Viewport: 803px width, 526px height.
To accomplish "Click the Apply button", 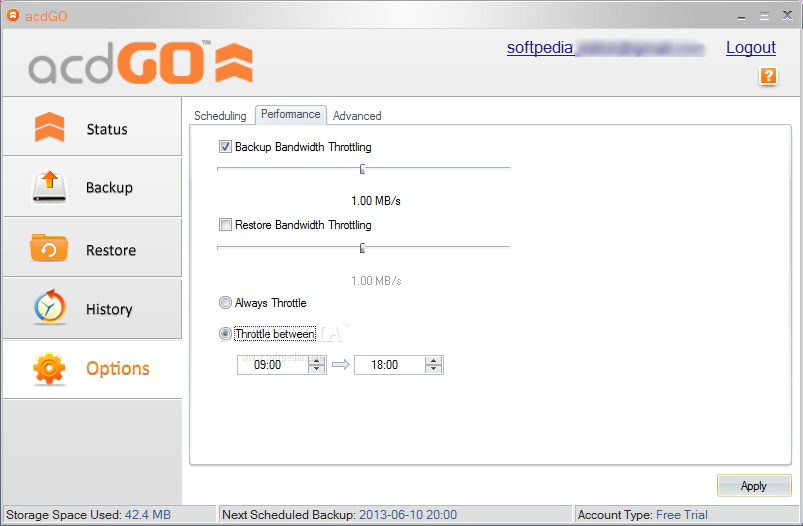I will 754,486.
